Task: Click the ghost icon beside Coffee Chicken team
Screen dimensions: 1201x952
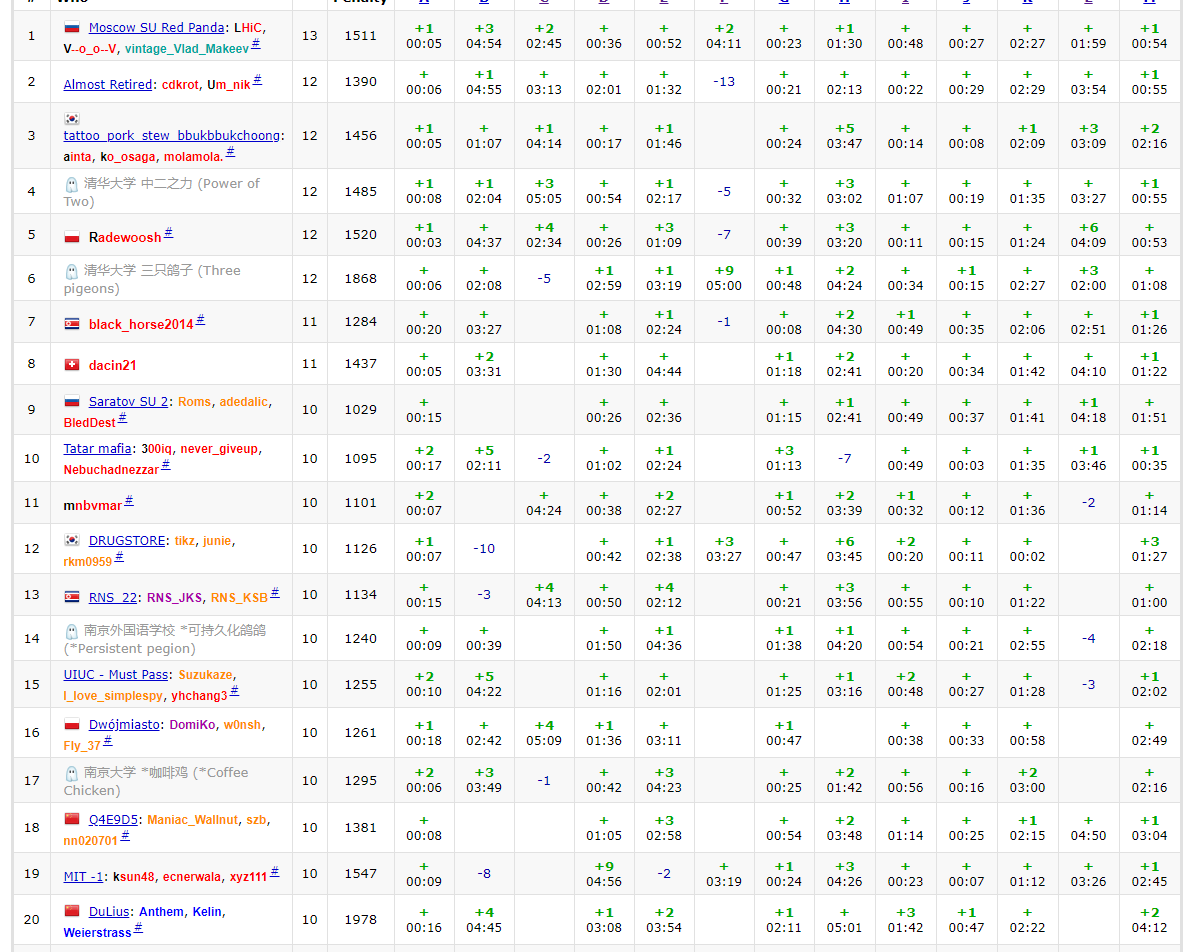Action: 72,773
